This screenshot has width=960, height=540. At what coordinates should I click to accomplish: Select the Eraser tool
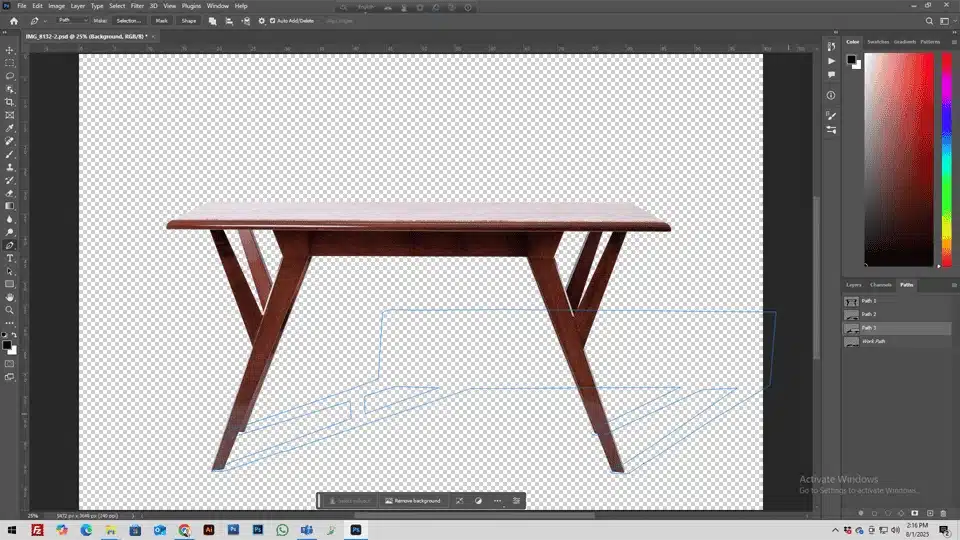(x=10, y=193)
